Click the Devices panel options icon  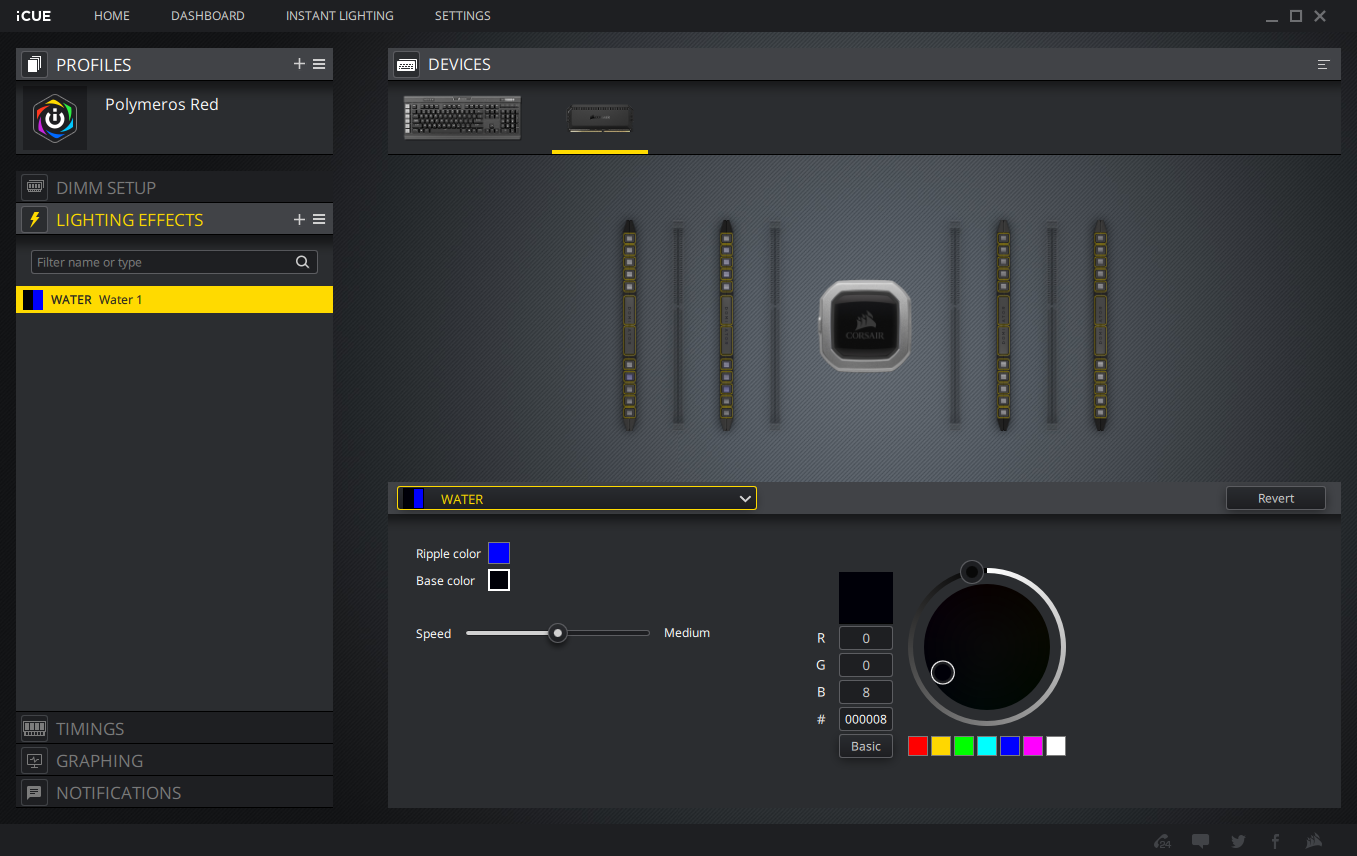tap(1323, 64)
